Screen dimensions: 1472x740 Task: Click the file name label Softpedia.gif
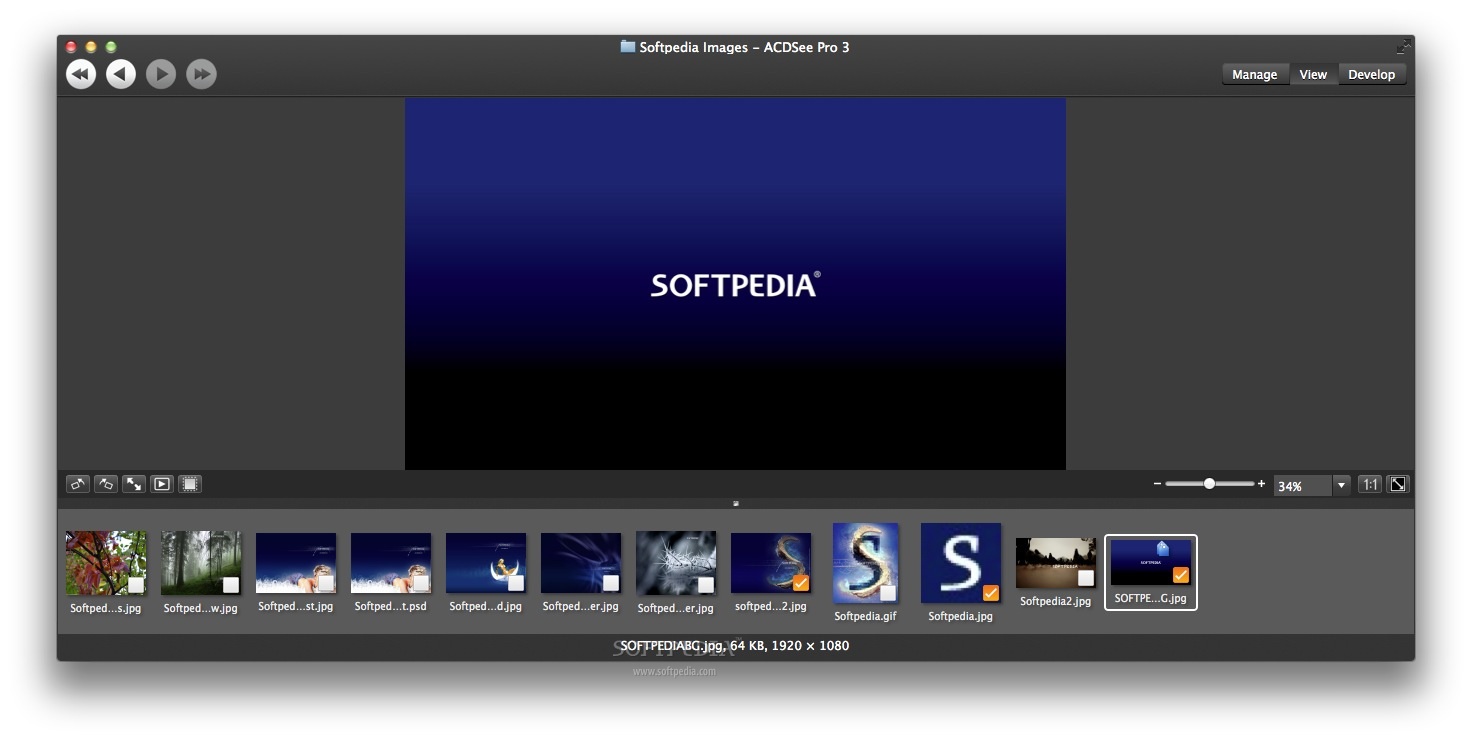(x=866, y=616)
